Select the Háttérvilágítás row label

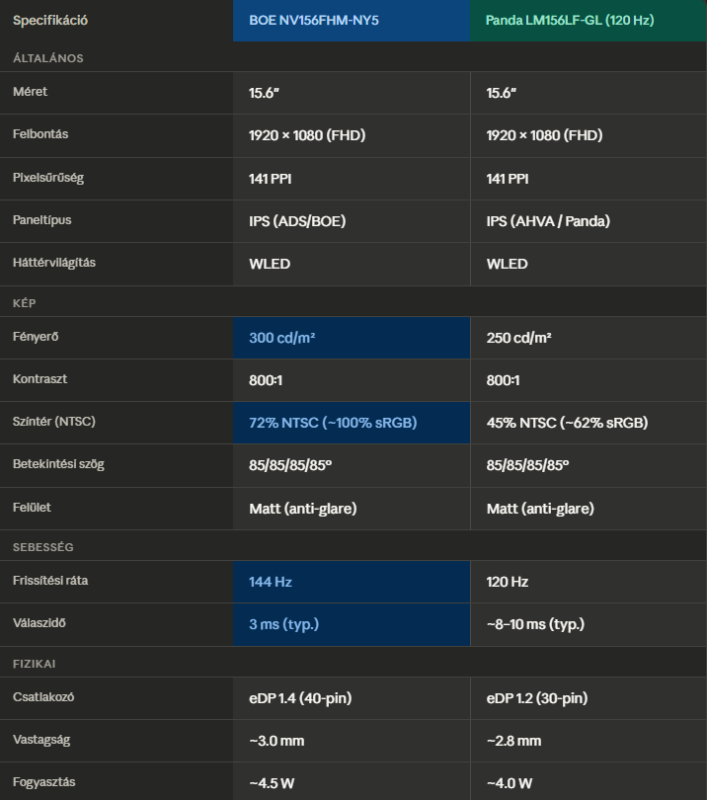tap(55, 262)
